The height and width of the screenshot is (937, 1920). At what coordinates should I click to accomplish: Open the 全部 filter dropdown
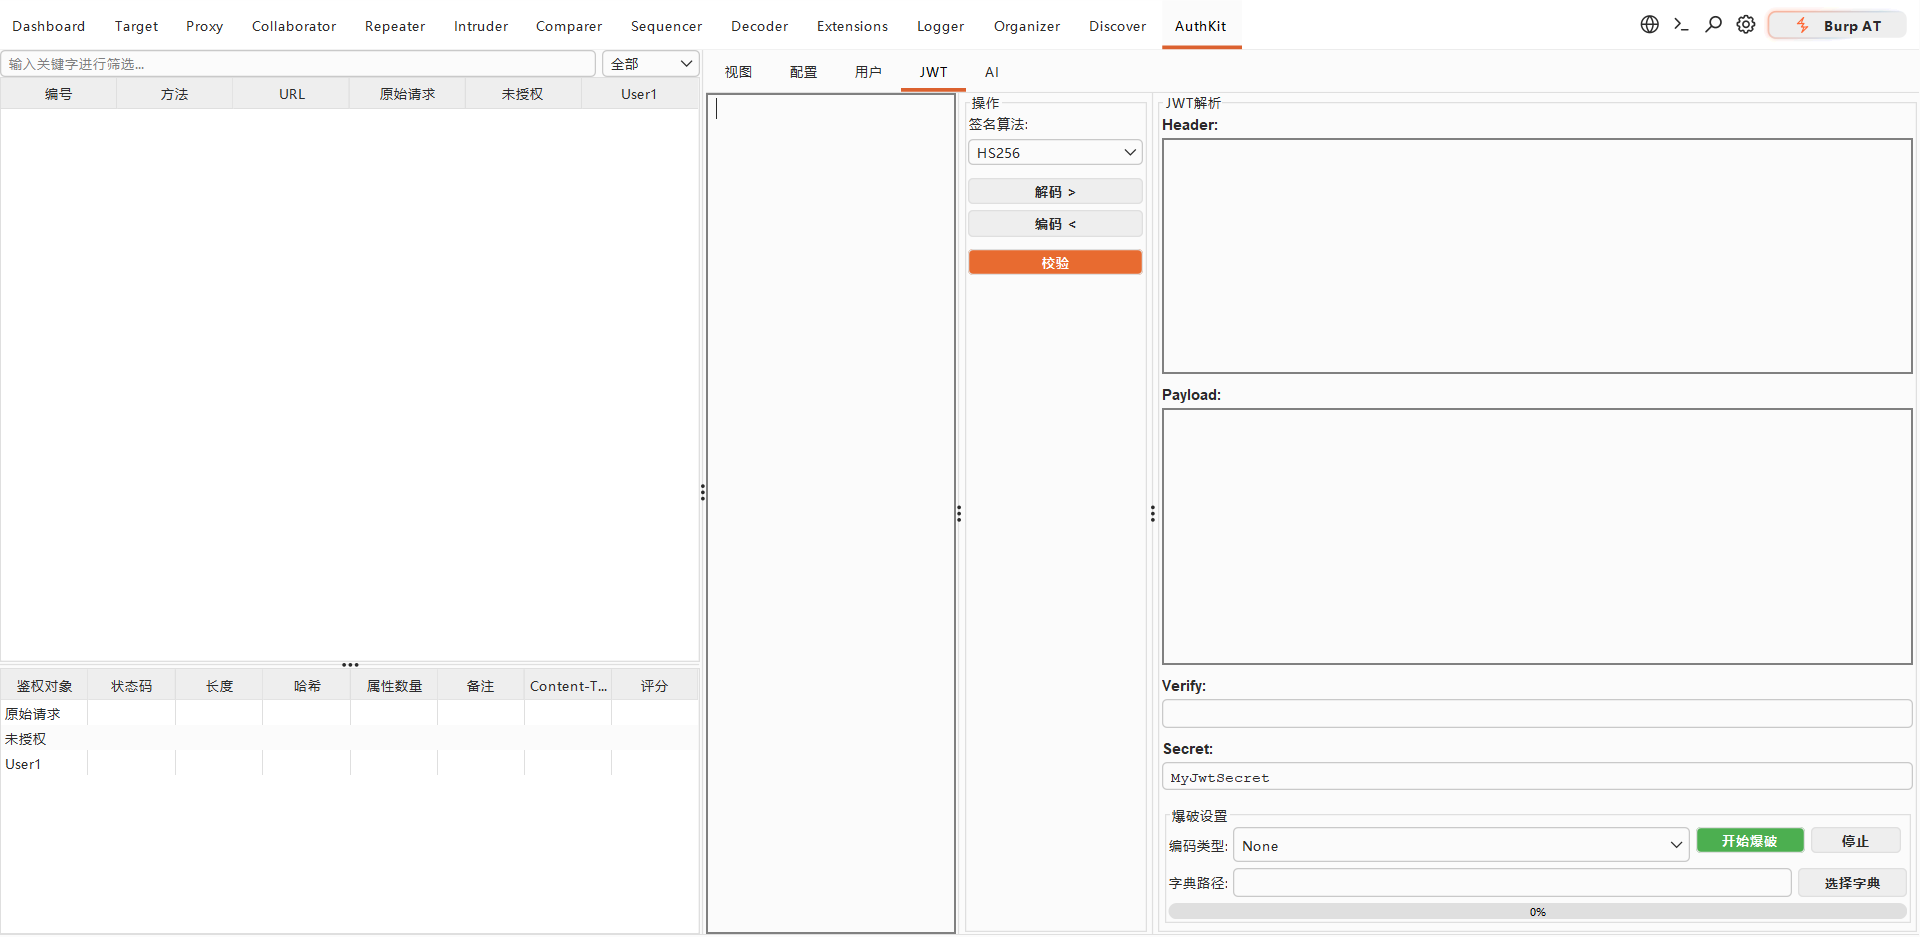651,64
